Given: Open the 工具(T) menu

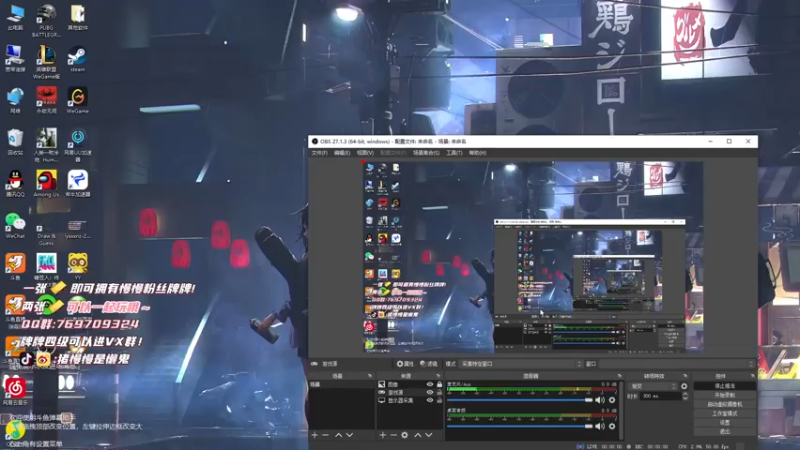Looking at the screenshot, I should (x=454, y=153).
